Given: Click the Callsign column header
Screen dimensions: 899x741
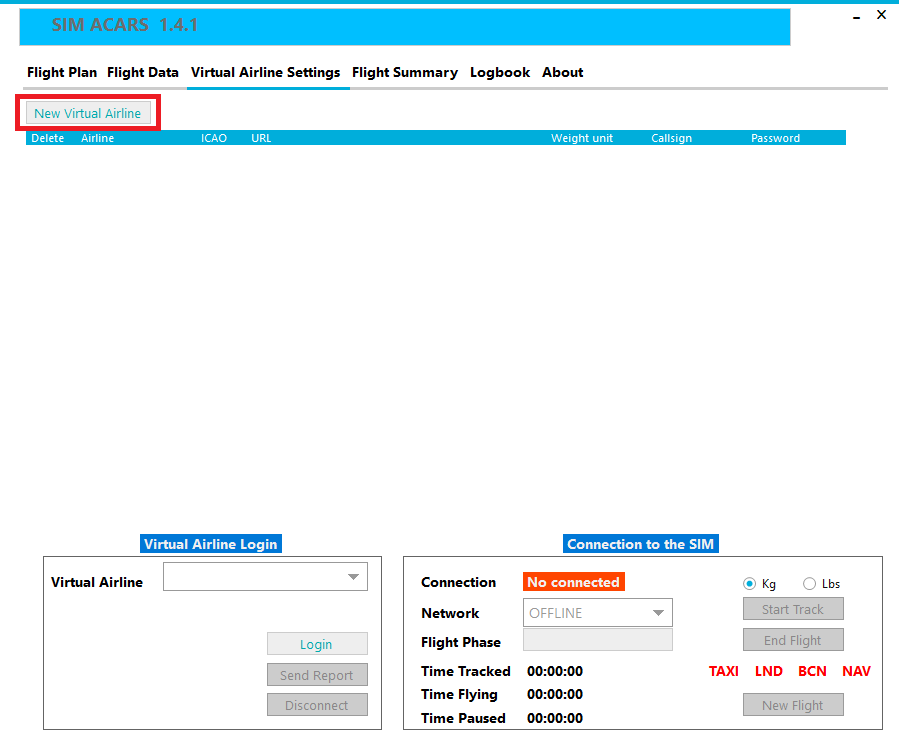Looking at the screenshot, I should (671, 138).
